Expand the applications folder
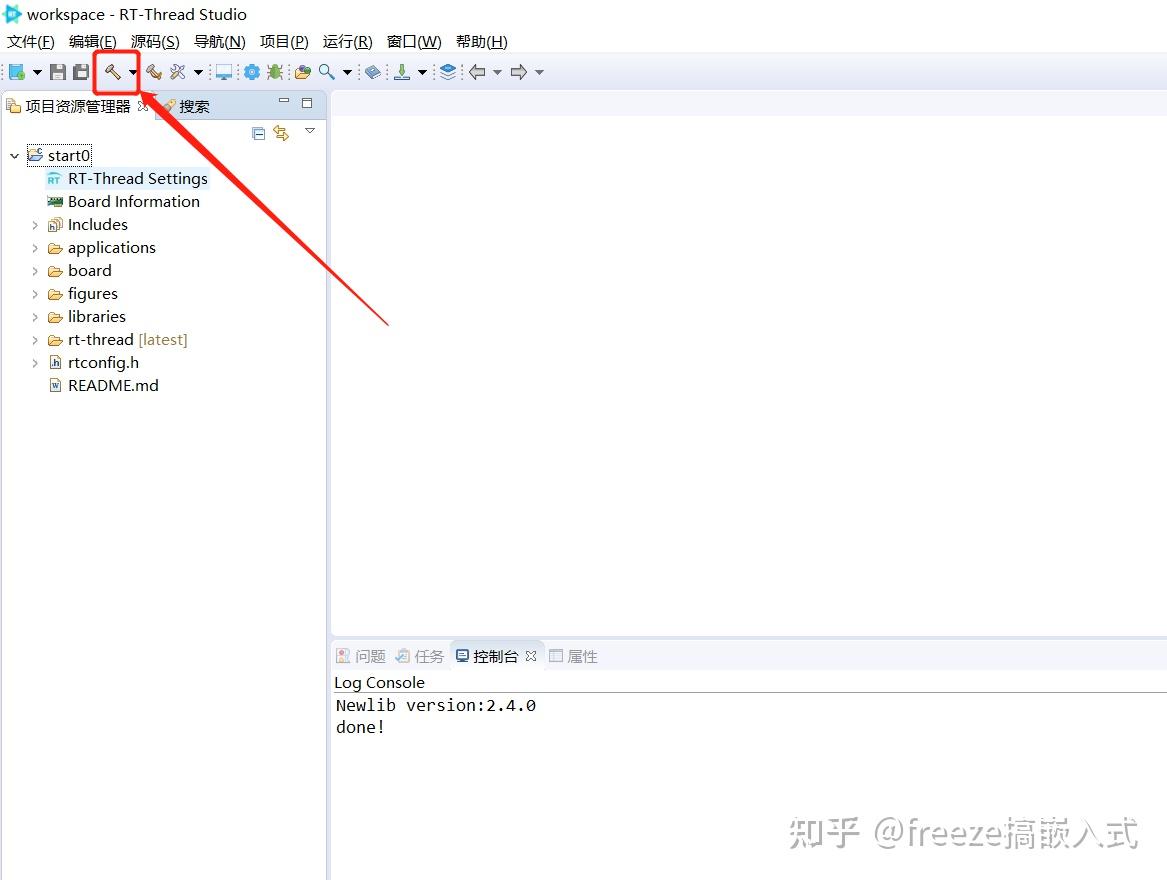This screenshot has width=1167, height=880. coord(36,247)
